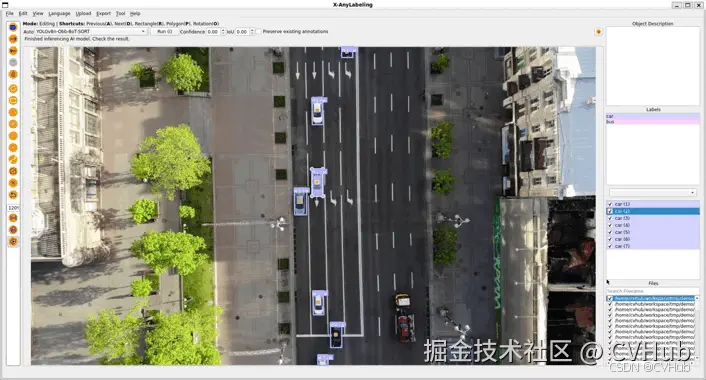
Task: Toggle Preserve existing annotations checkbox
Action: pyautogui.click(x=258, y=32)
